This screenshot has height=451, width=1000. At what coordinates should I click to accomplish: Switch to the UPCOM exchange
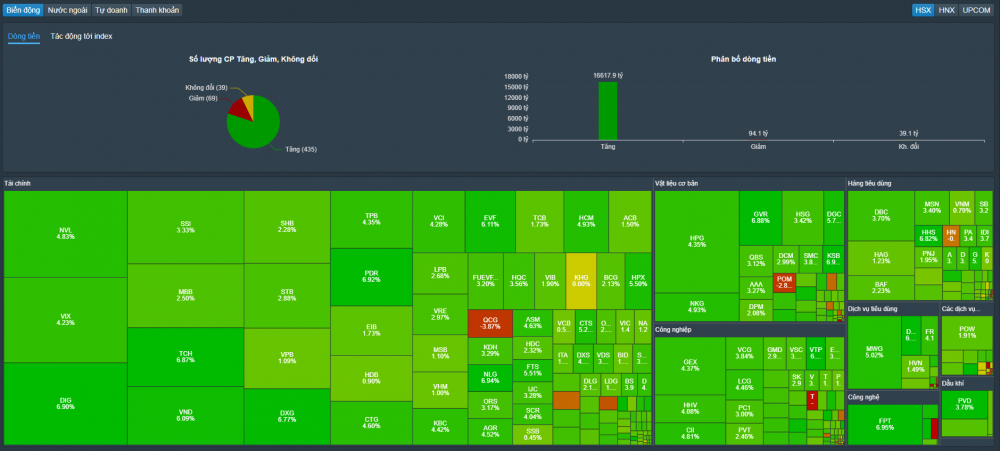[976, 10]
